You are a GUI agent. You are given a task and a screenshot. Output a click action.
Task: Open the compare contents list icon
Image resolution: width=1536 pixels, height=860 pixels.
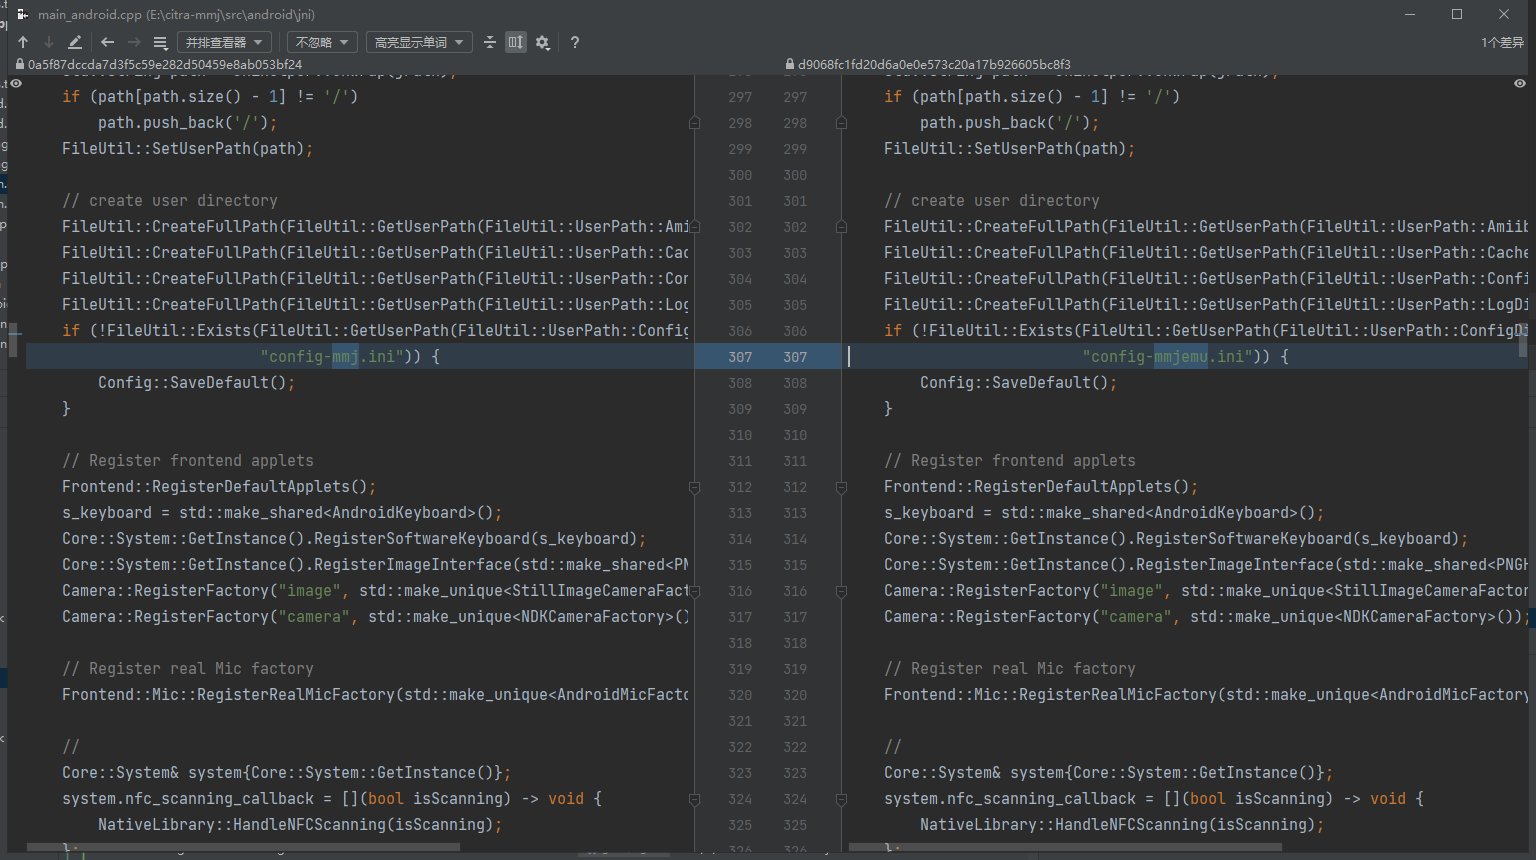coord(160,42)
